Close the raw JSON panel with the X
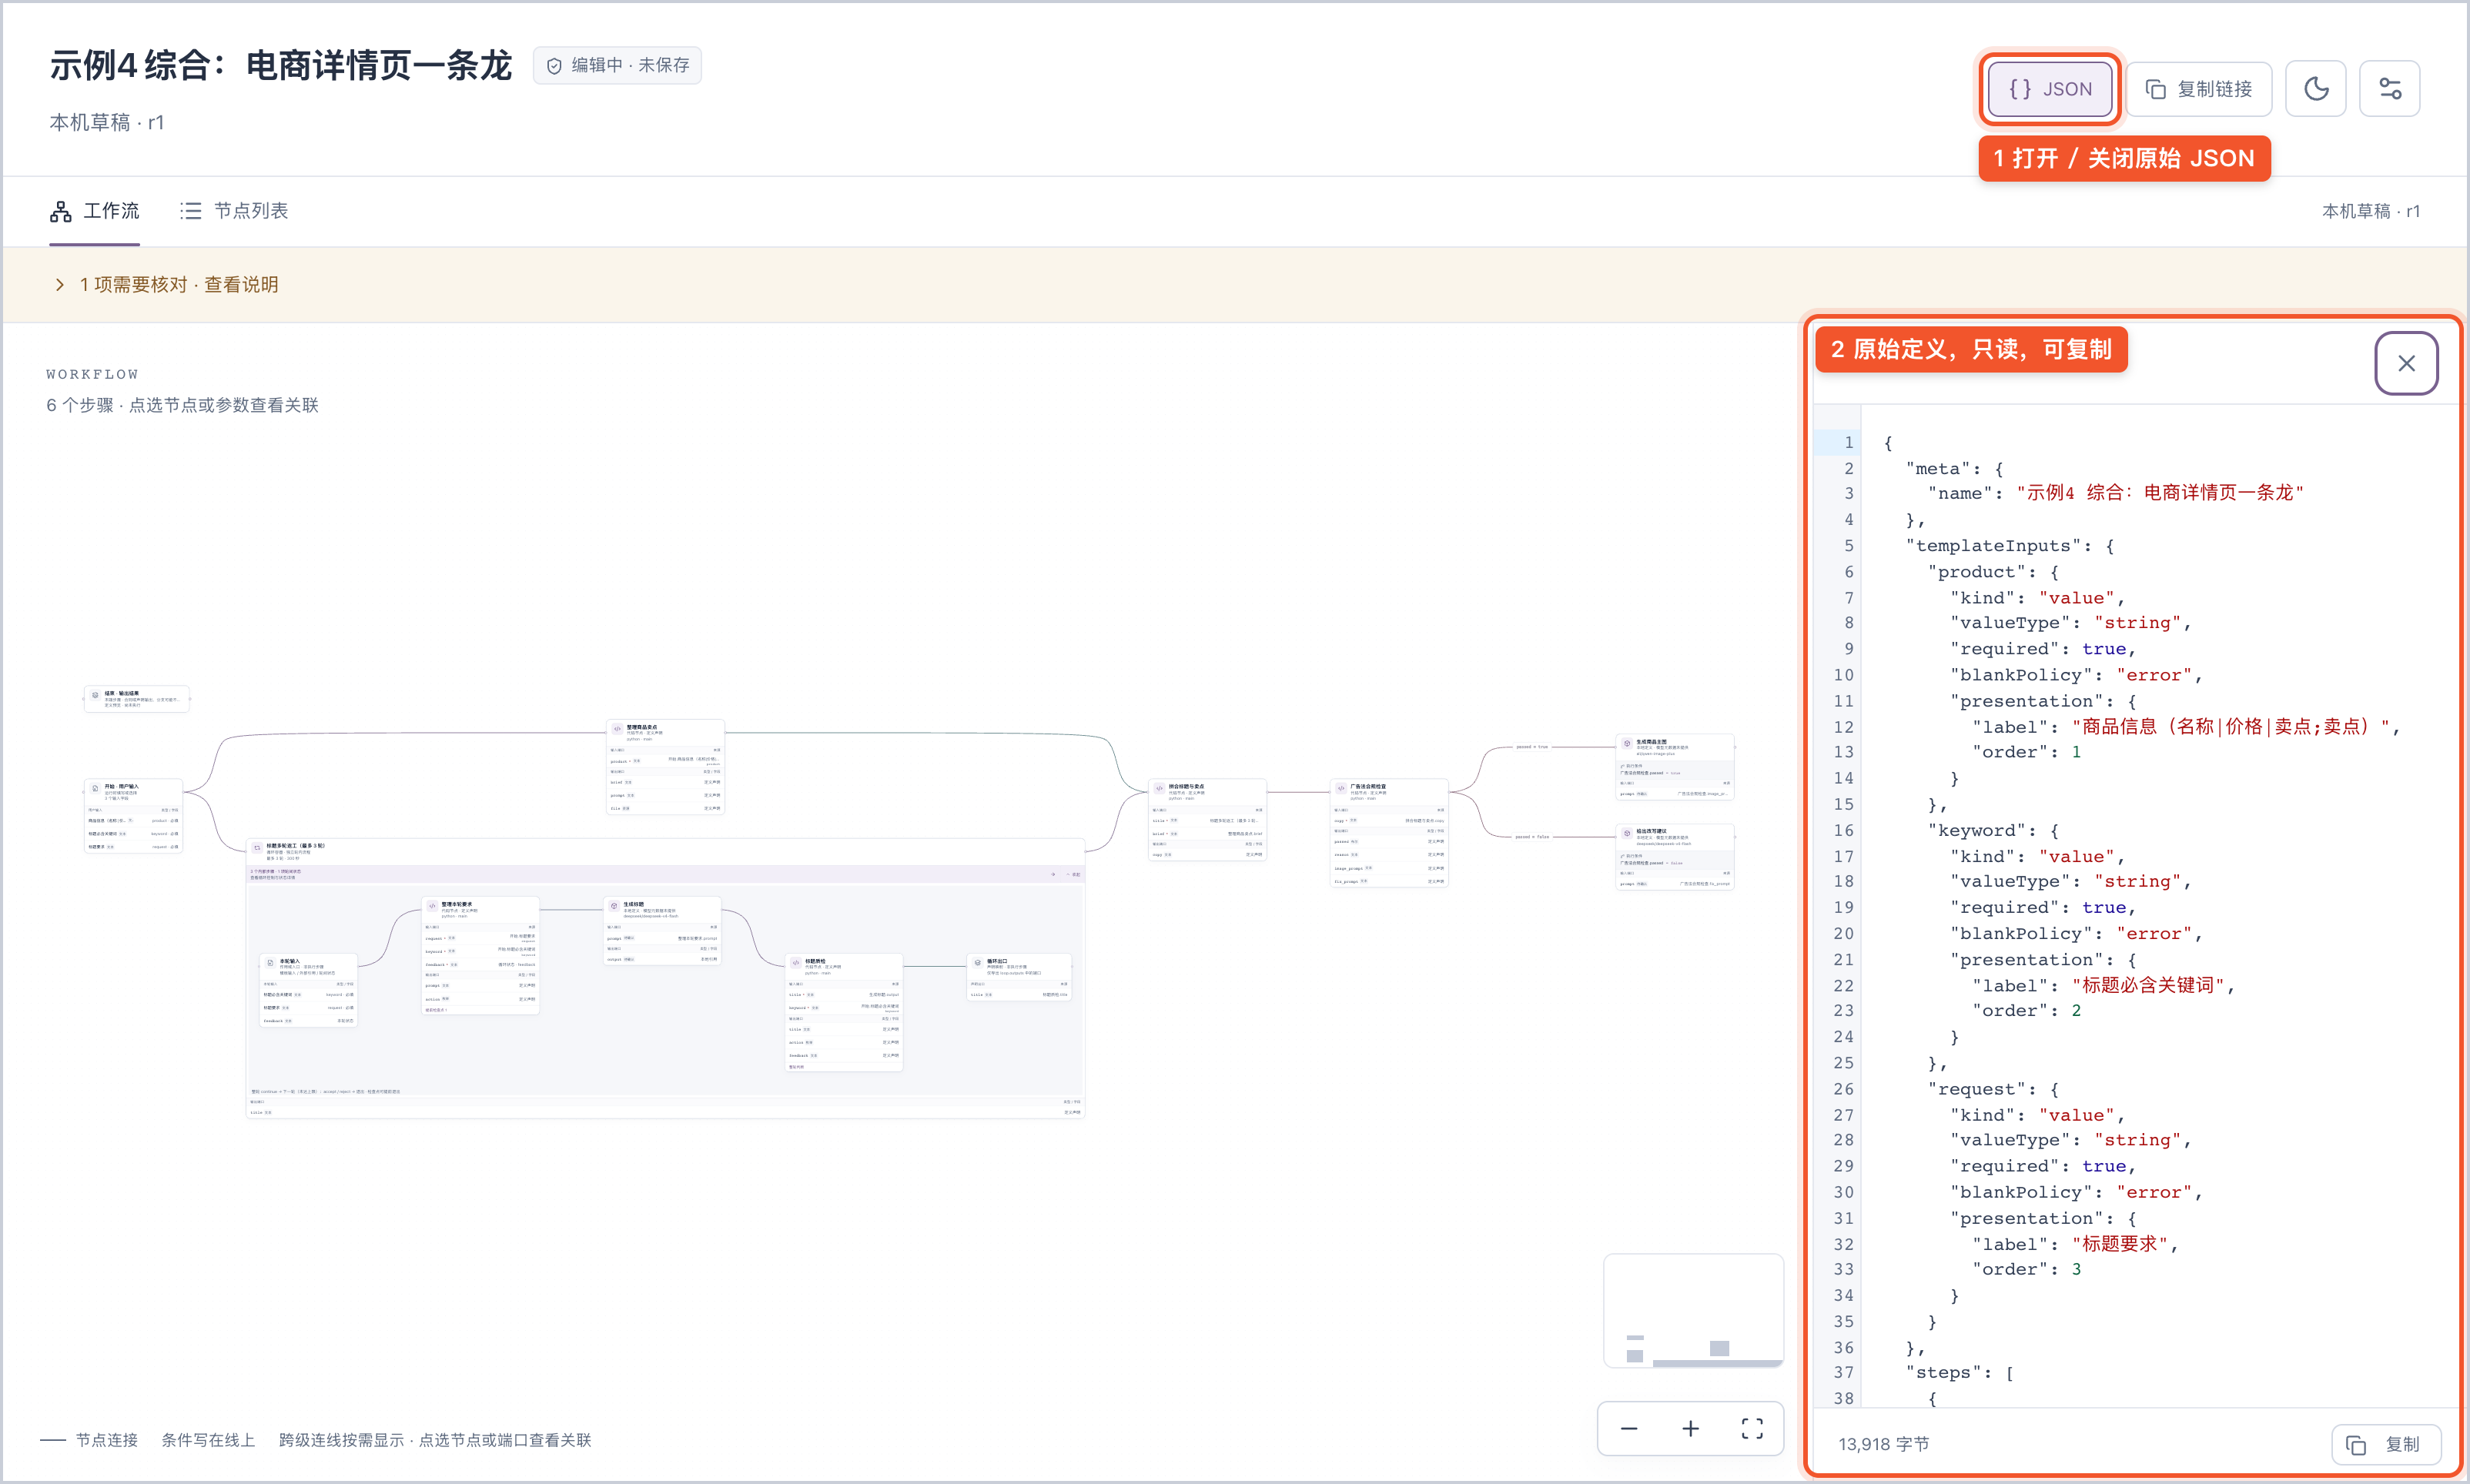The height and width of the screenshot is (1484, 2470). [2406, 363]
